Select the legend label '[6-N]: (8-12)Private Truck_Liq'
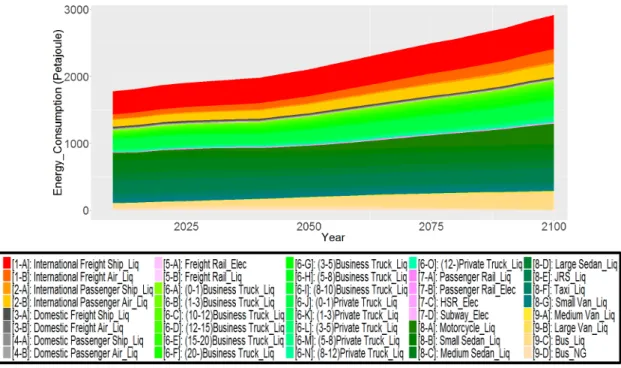 click(x=349, y=353)
